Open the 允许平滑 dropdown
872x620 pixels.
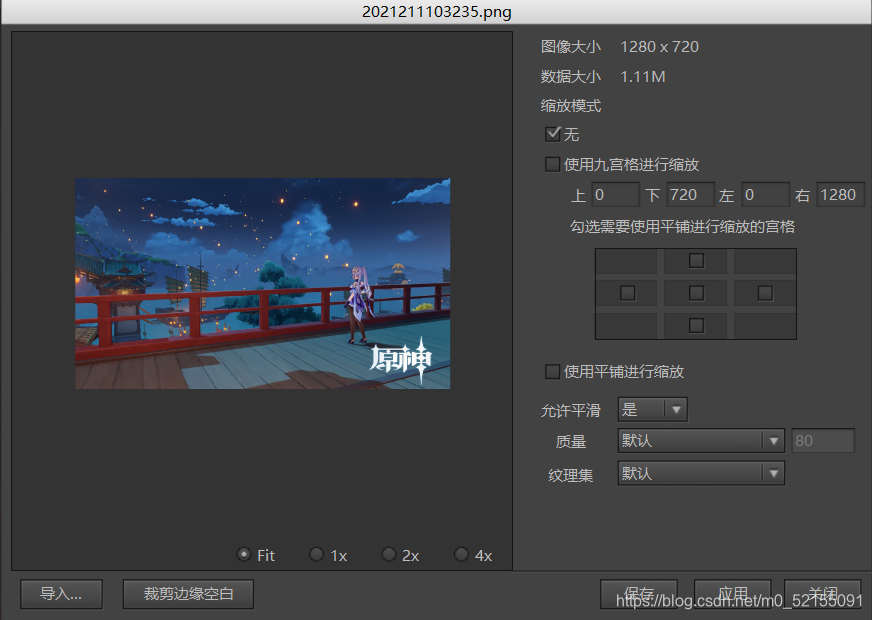(652, 410)
